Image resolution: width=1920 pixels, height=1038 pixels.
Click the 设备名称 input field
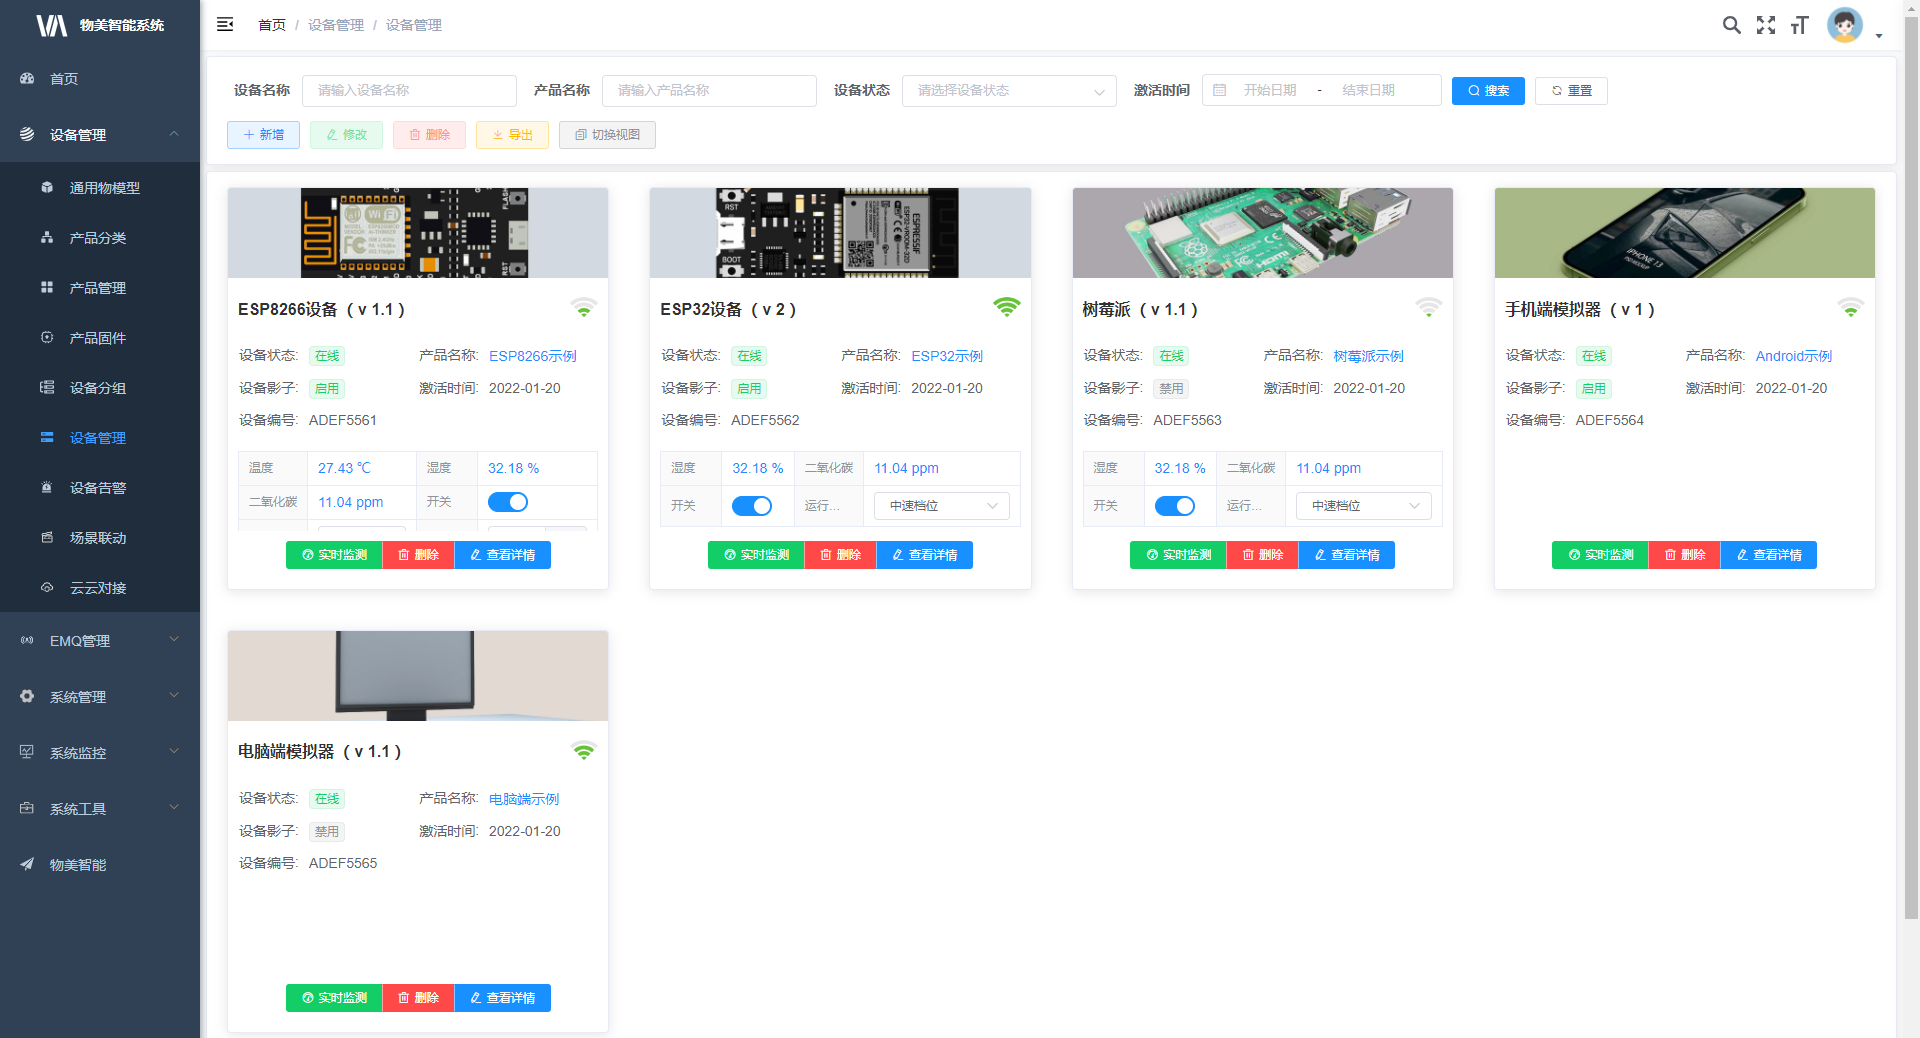[x=409, y=90]
